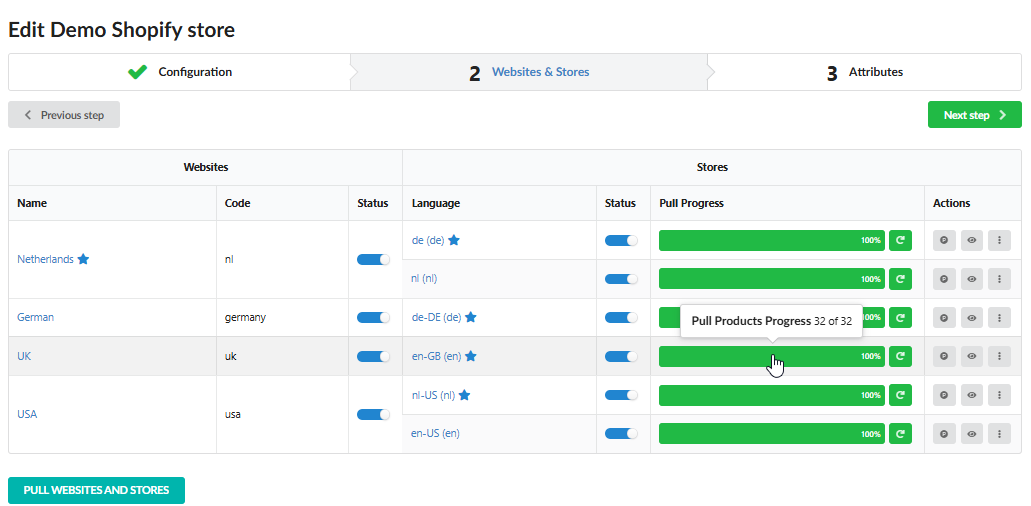The width and height of the screenshot is (1031, 506).
Task: Refresh pull progress for en-US (en) store
Action: (900, 434)
